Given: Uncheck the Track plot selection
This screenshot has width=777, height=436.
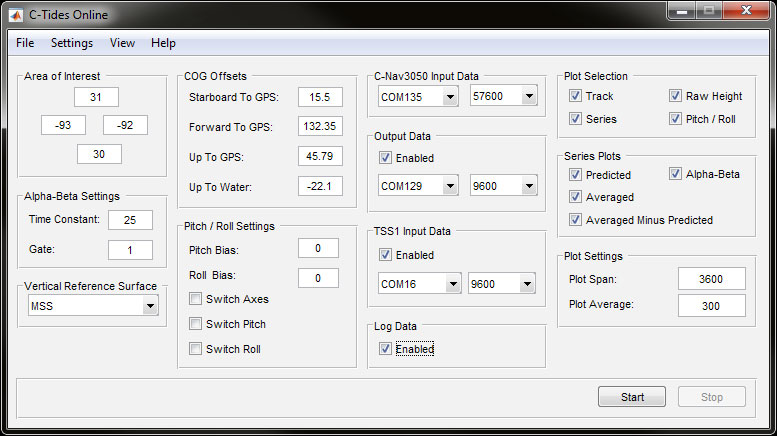Looking at the screenshot, I should click(575, 96).
